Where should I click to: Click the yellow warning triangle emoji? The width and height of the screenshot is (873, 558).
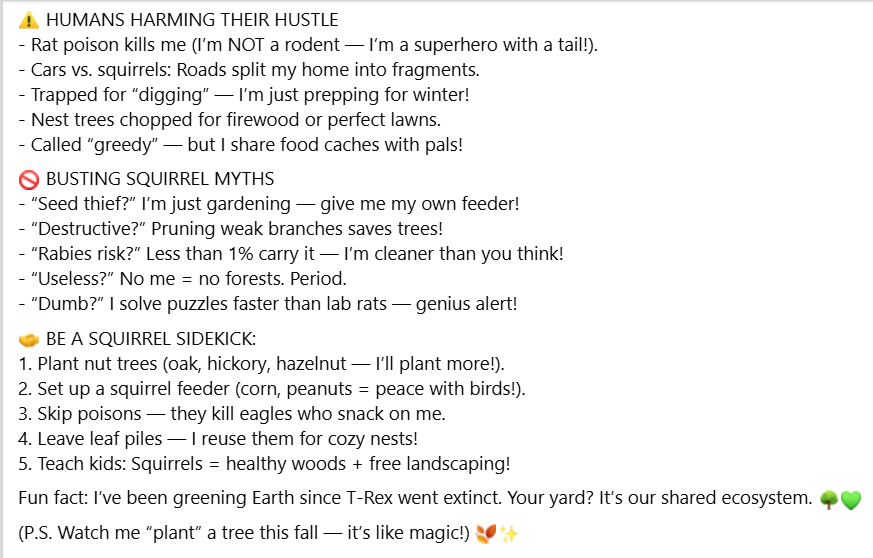point(28,21)
